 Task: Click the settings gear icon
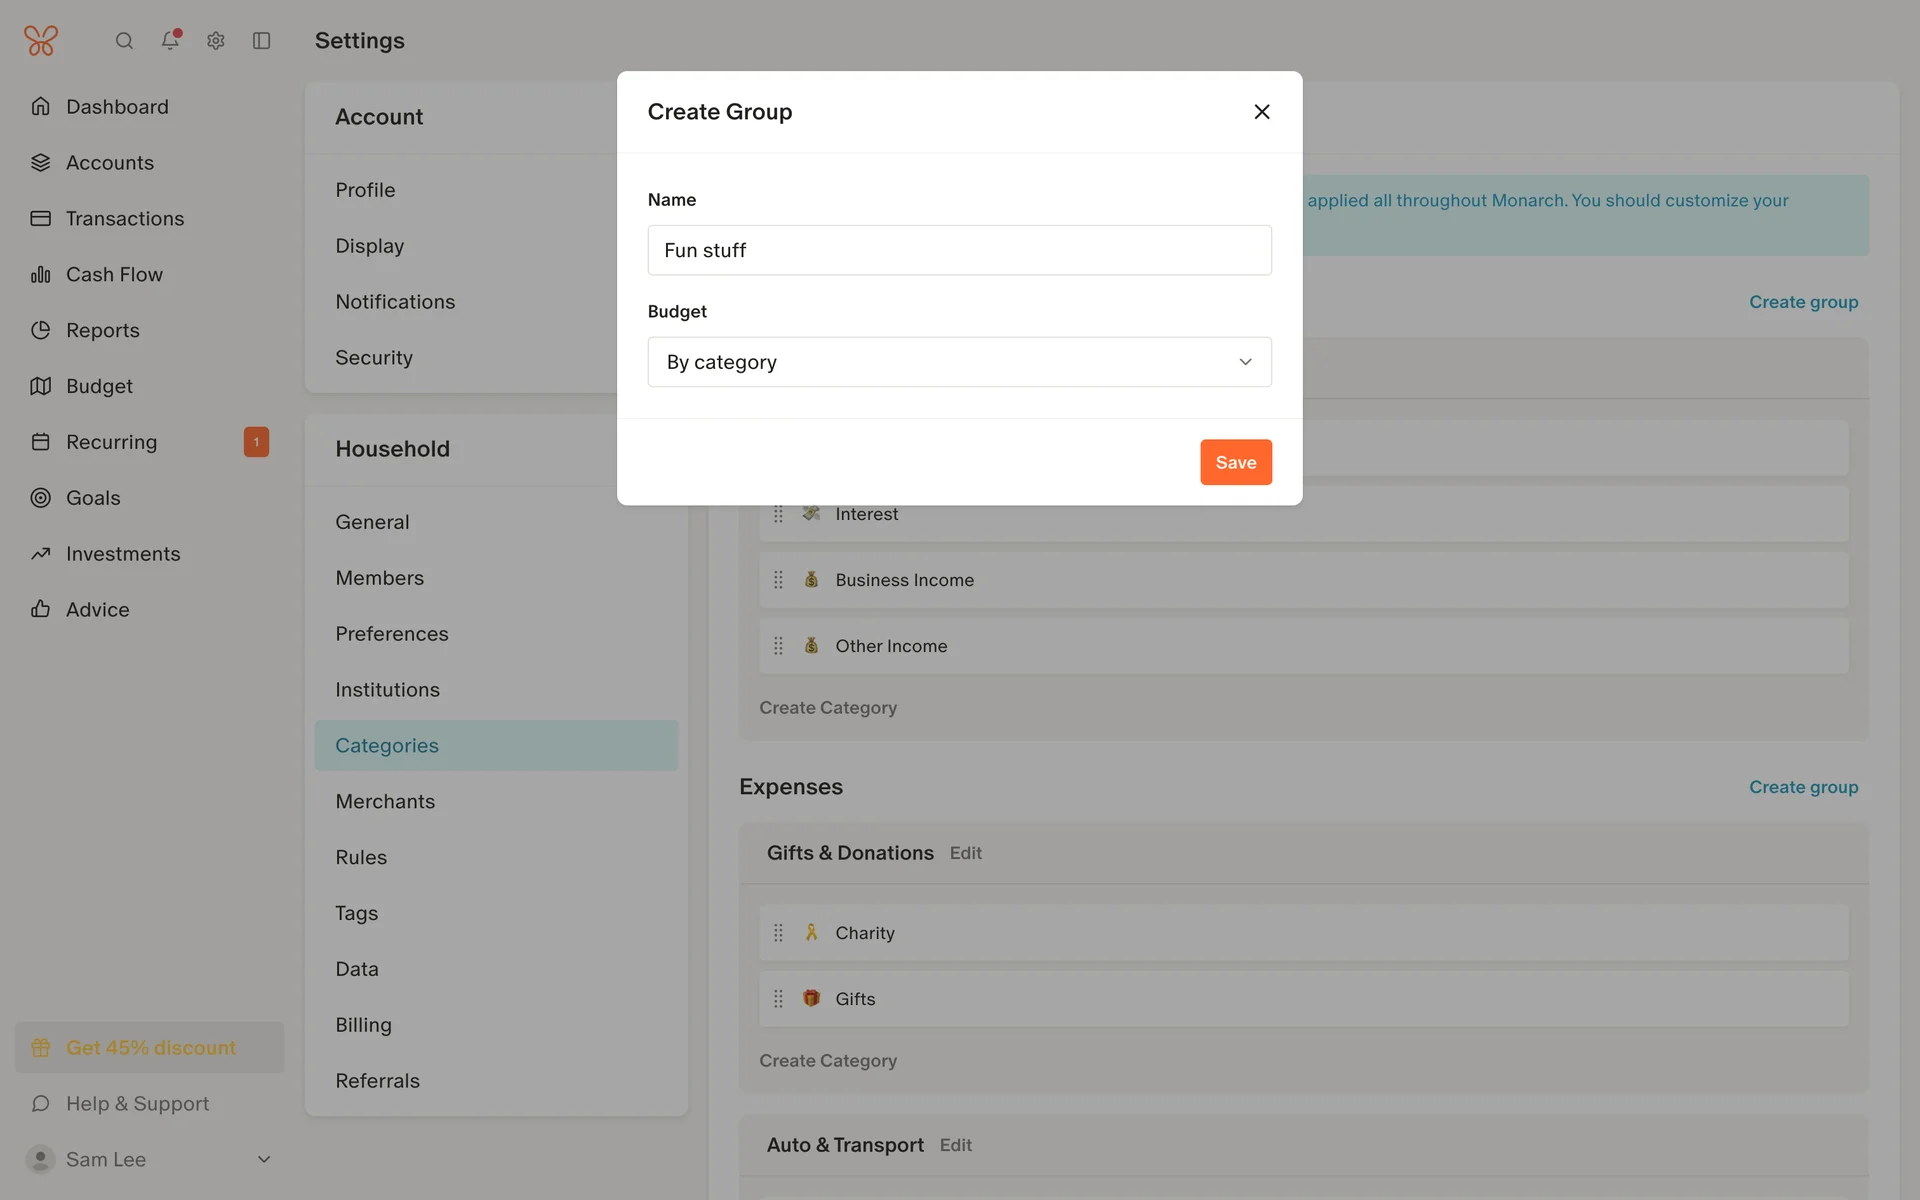(x=216, y=41)
